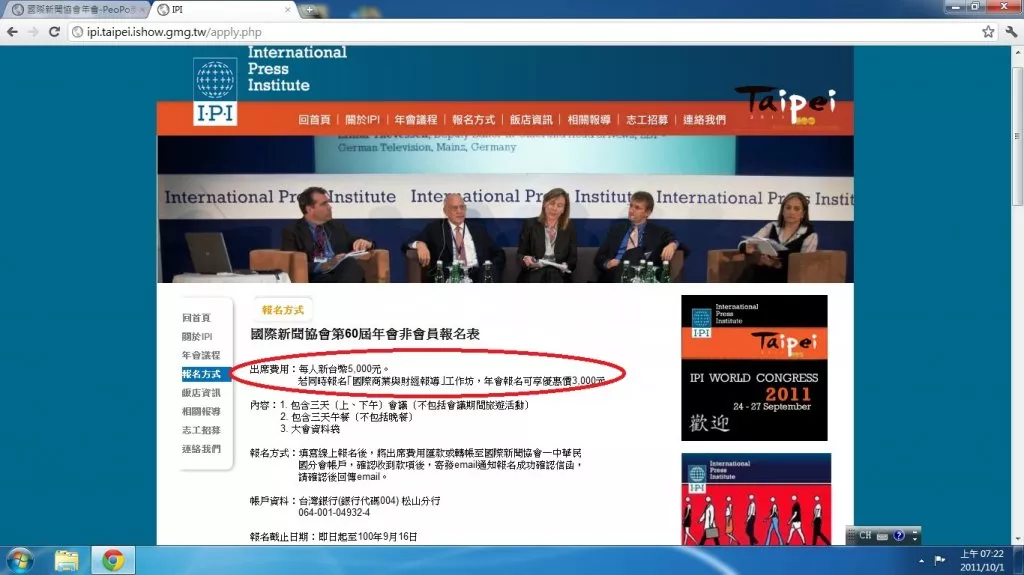This screenshot has width=1024, height=575.
Task: Open 年會議程 in top navigation
Action: 416,120
